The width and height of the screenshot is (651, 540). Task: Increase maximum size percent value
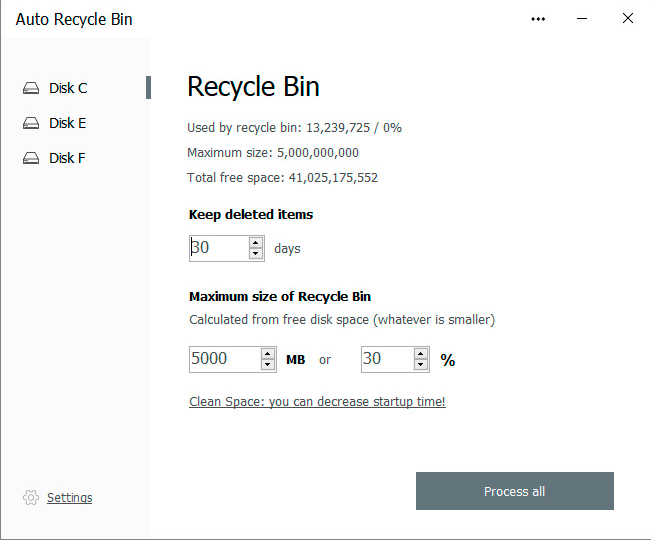point(421,354)
